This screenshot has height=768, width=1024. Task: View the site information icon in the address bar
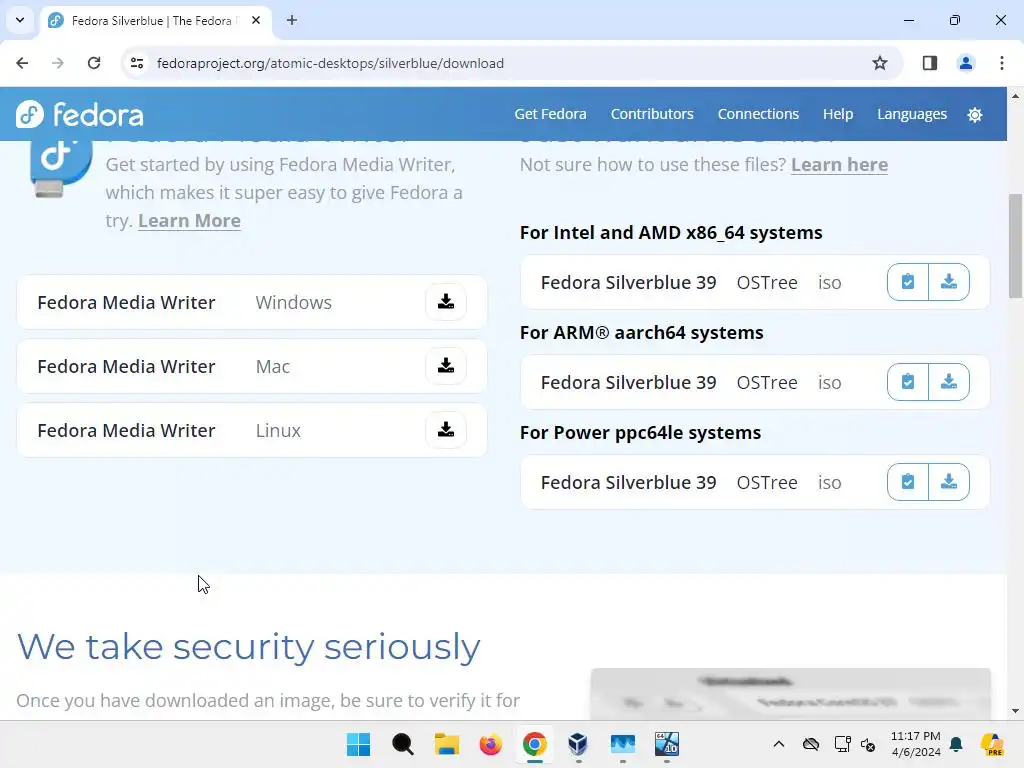tap(137, 63)
